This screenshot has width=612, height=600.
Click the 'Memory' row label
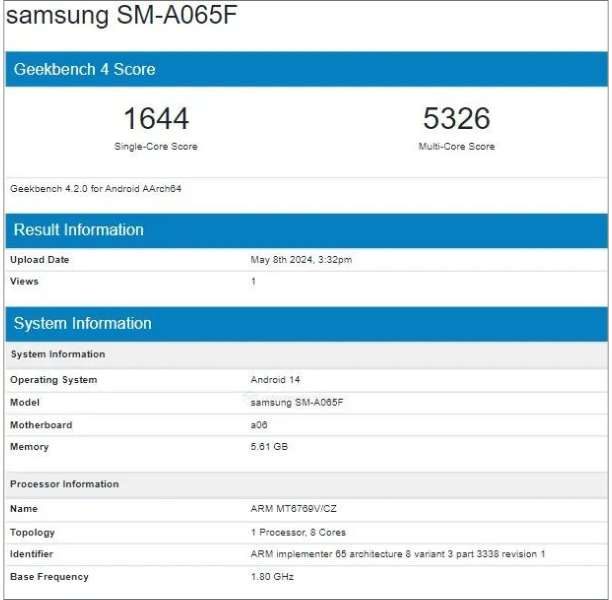pos(29,447)
